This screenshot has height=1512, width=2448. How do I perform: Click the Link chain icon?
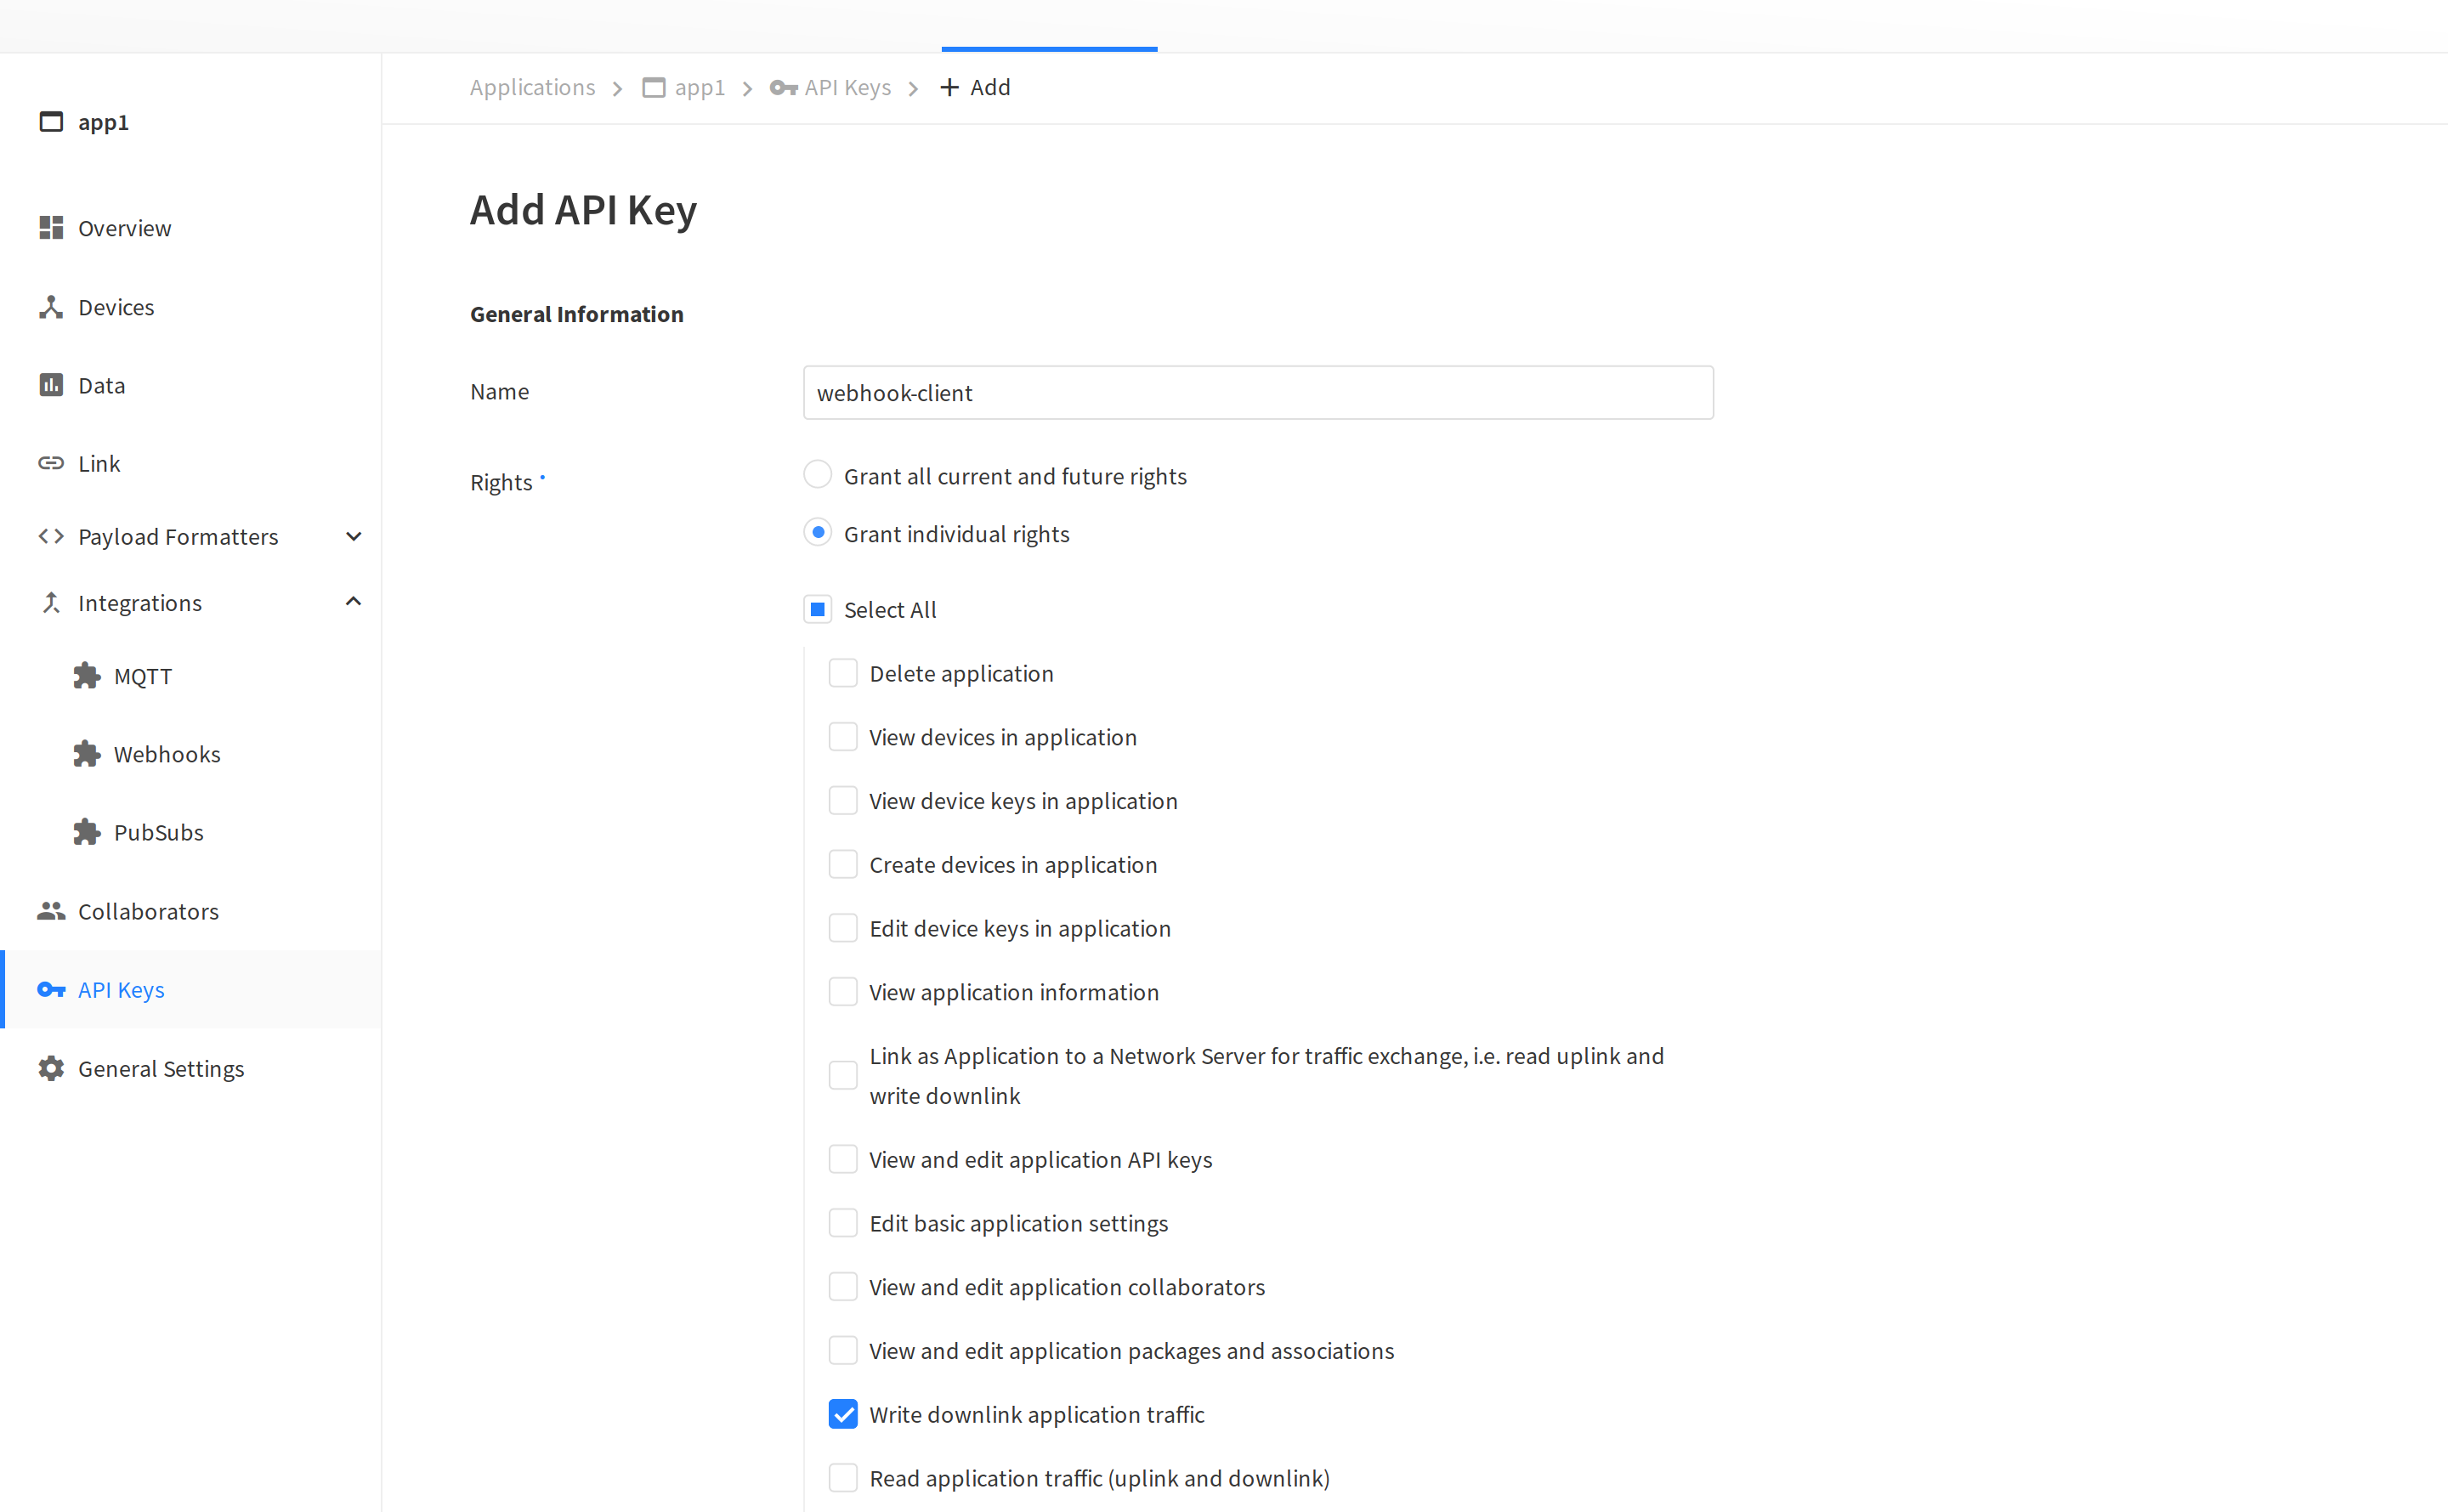point(51,463)
